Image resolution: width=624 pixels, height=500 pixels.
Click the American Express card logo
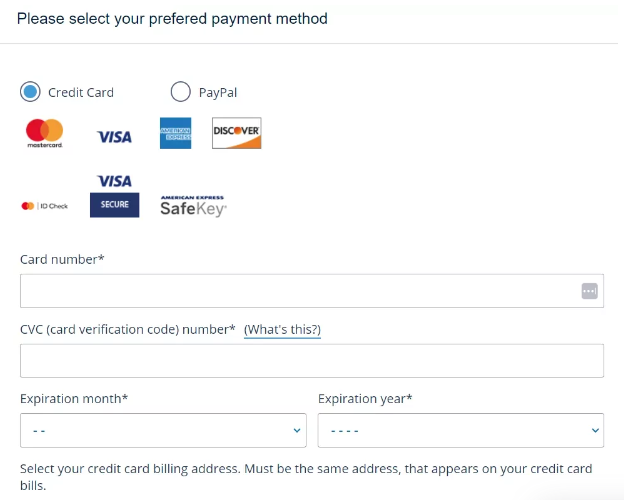pos(175,133)
